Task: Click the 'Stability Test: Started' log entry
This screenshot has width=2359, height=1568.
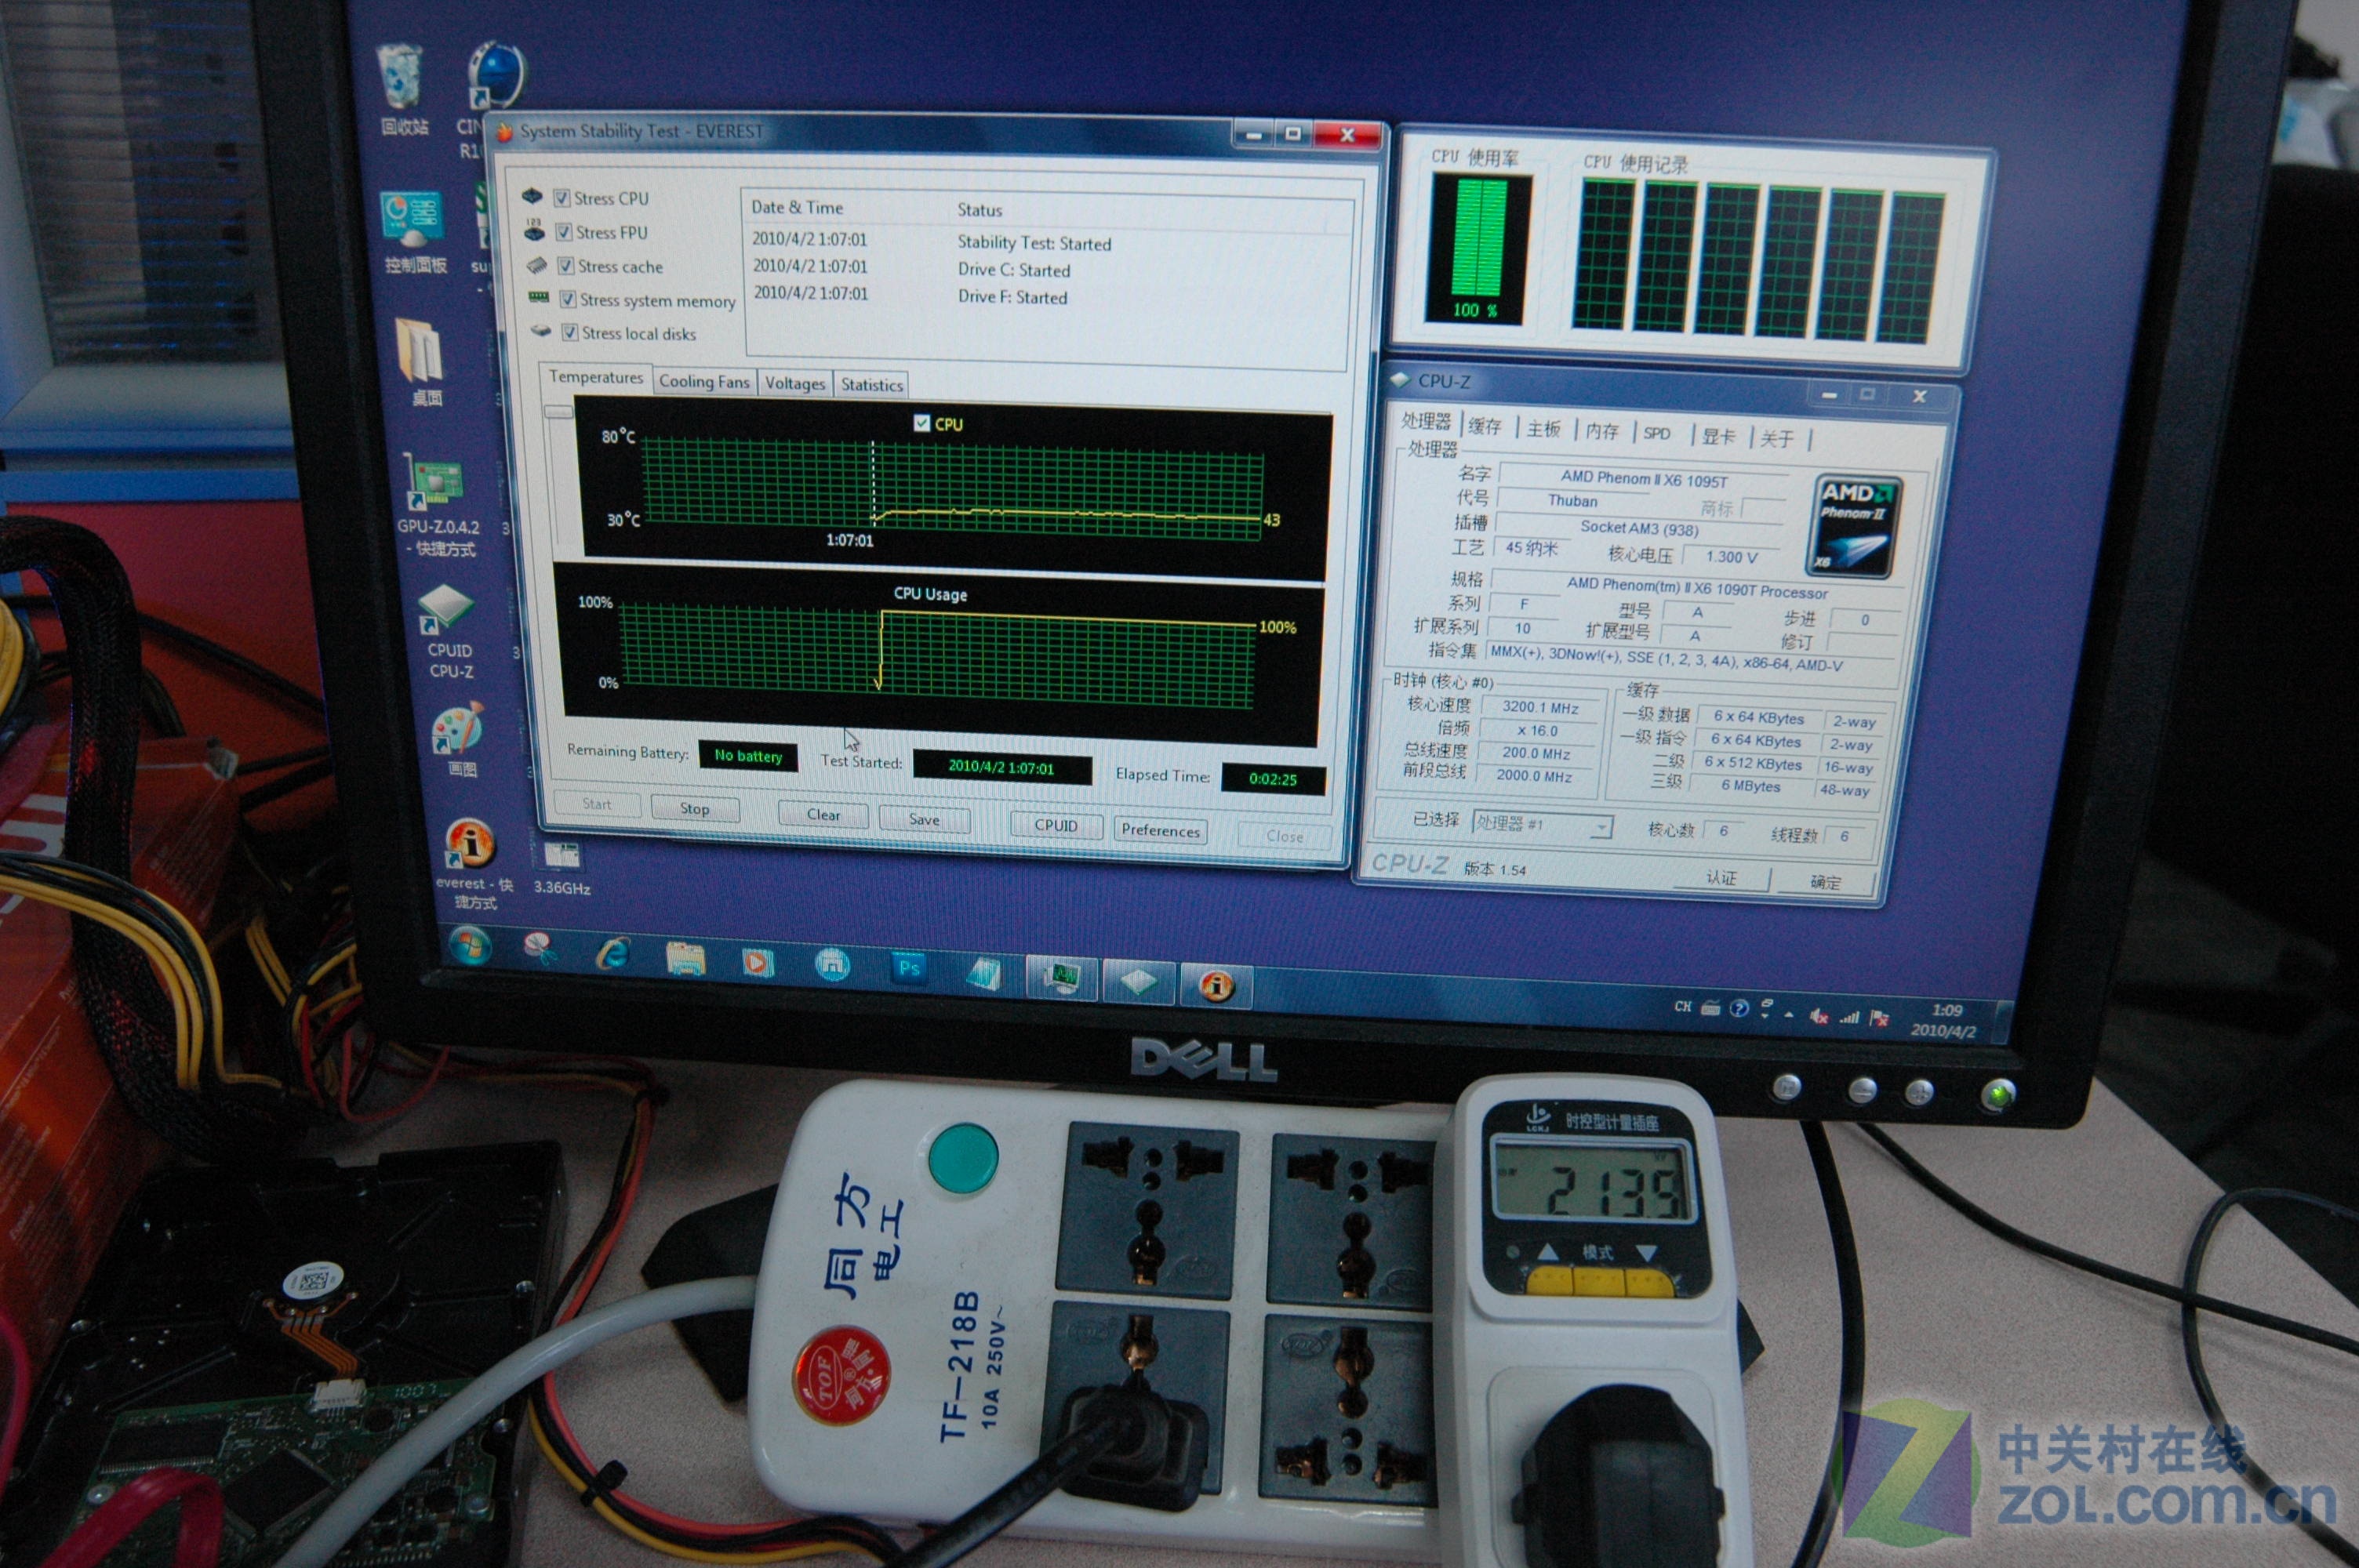Action: (1034, 243)
